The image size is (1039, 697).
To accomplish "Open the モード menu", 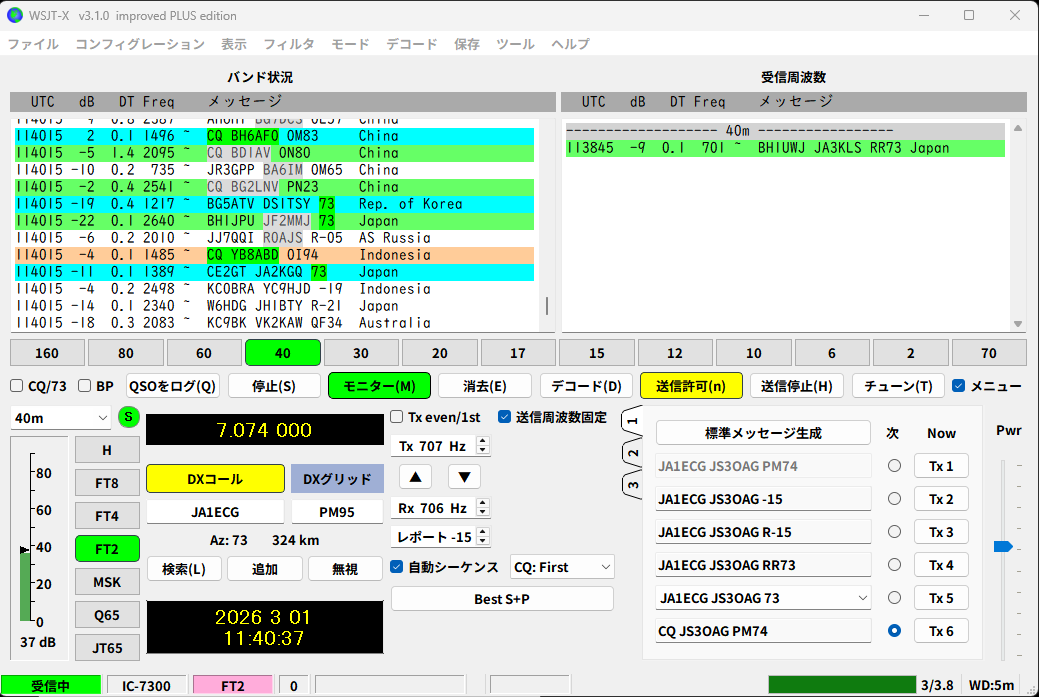I will pyautogui.click(x=350, y=44).
